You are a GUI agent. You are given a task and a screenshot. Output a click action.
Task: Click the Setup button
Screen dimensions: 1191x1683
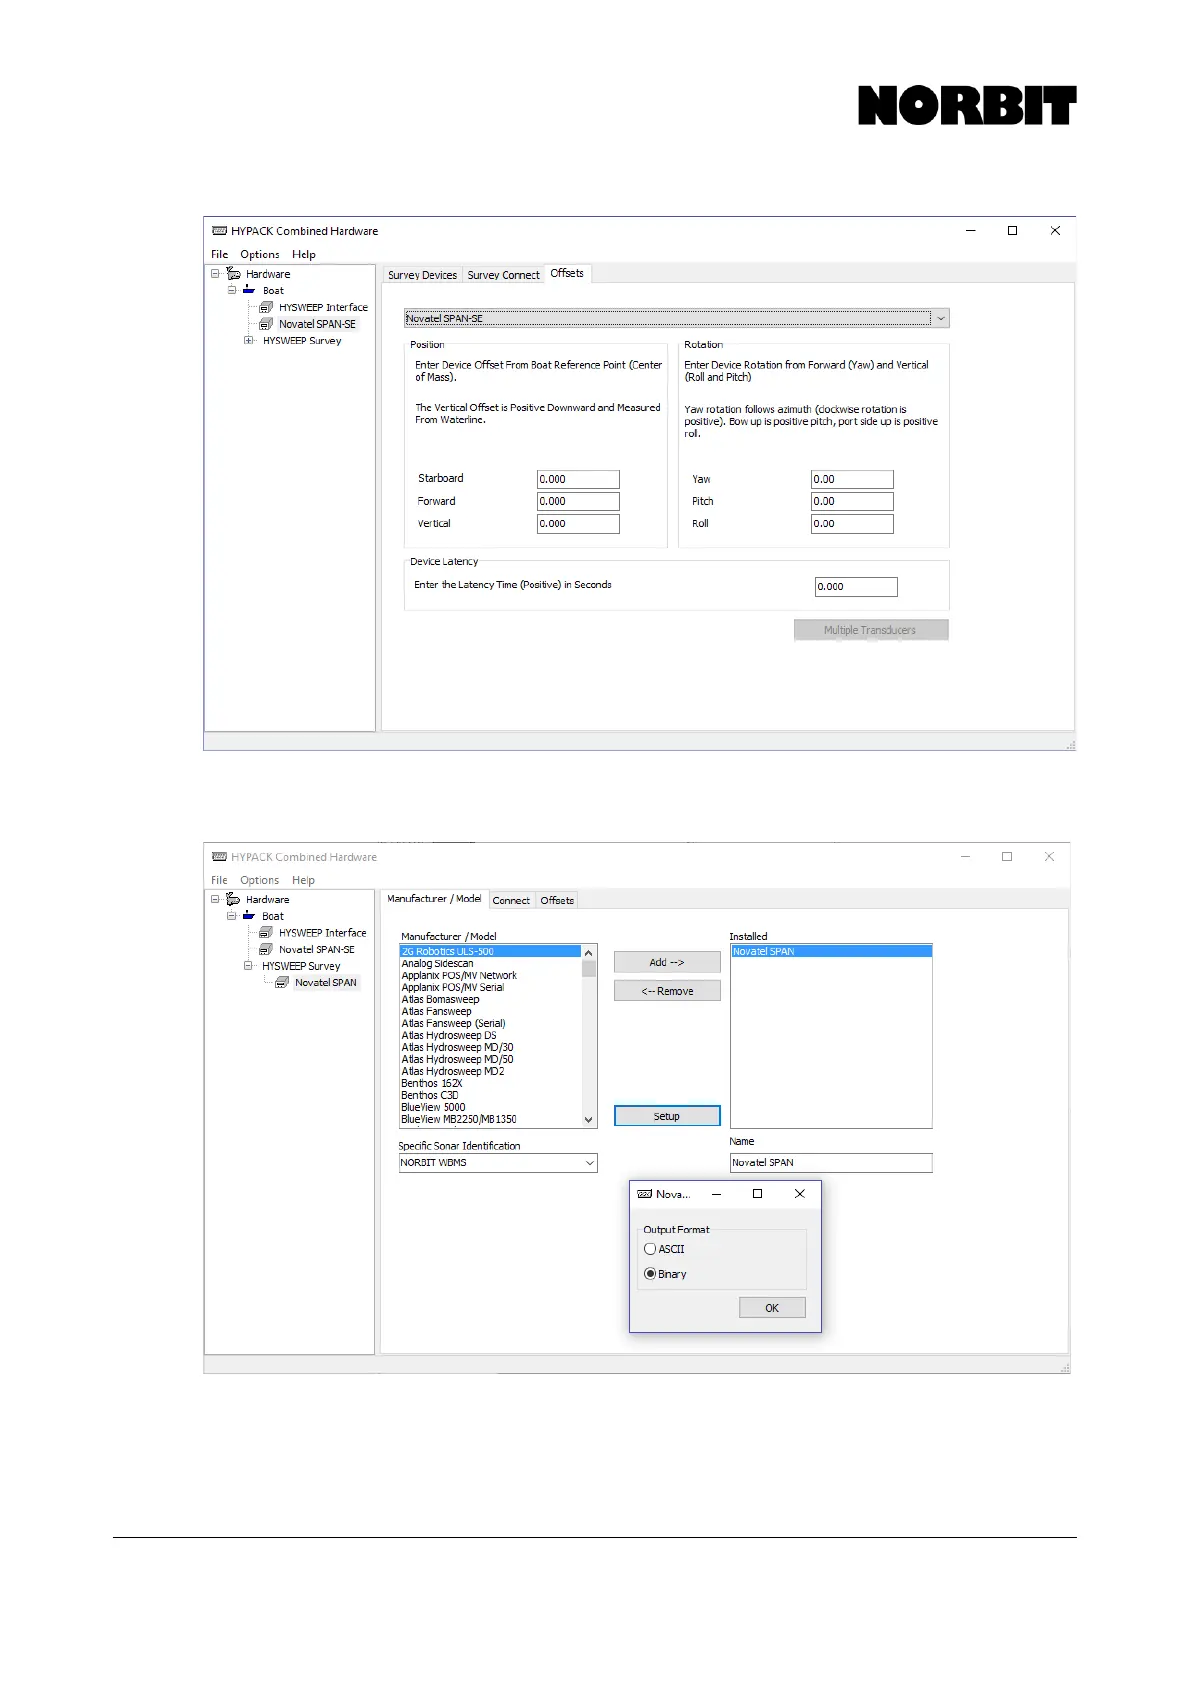667,1116
